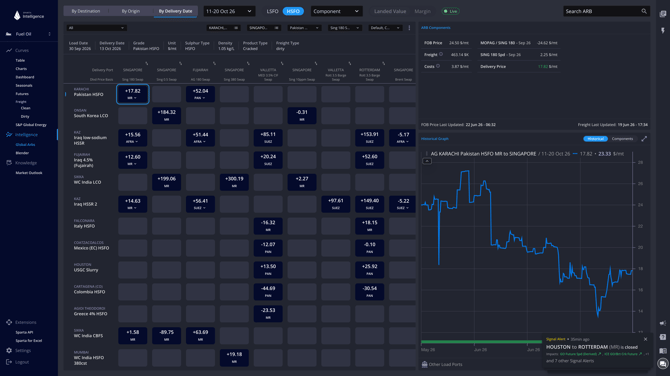The image size is (670, 376).
Task: Open the chat support bubble
Action: tap(663, 364)
